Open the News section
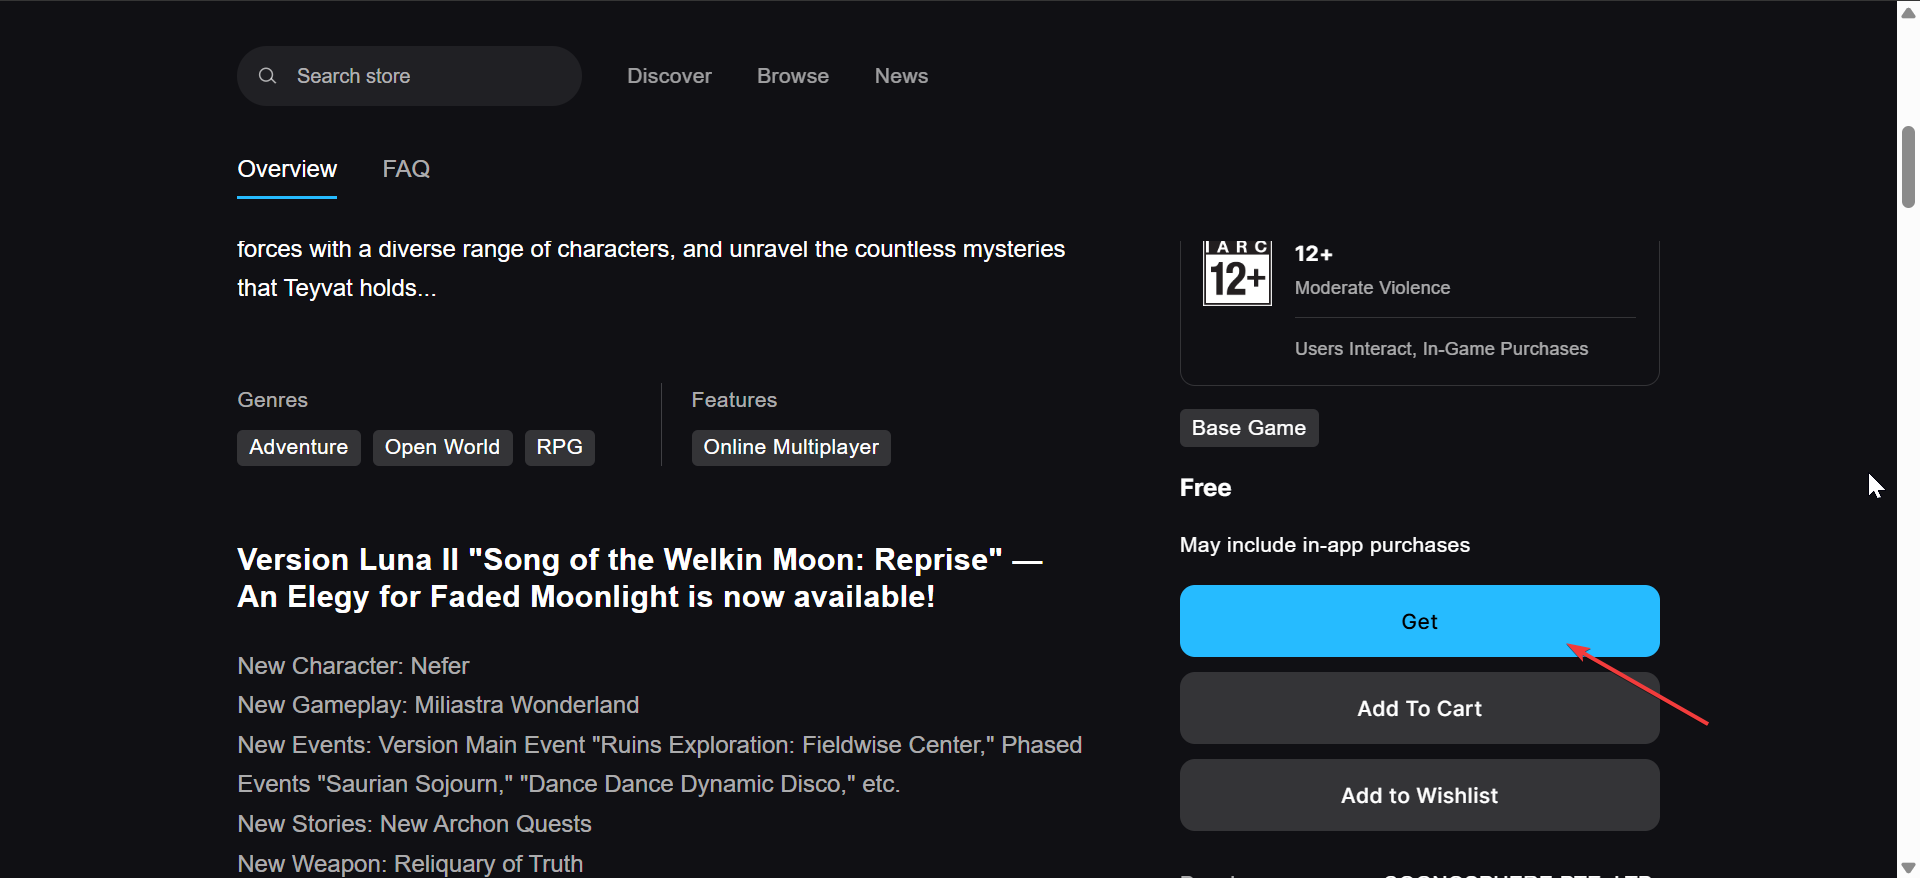 click(x=901, y=76)
